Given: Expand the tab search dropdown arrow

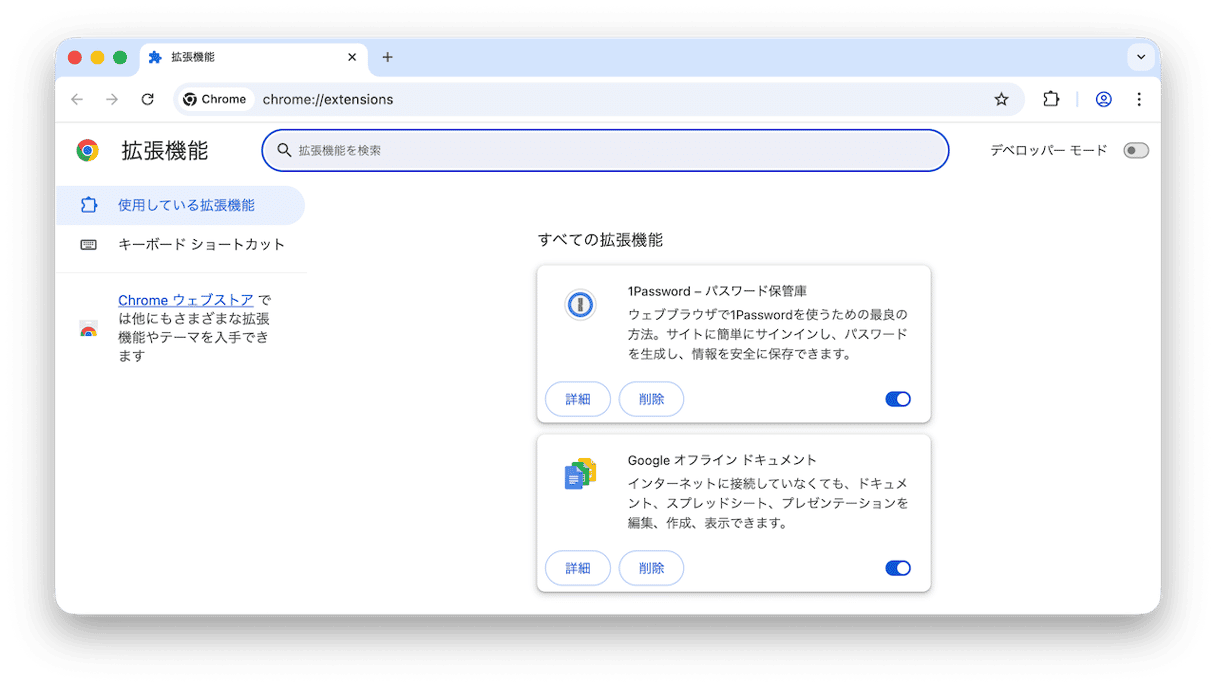Looking at the screenshot, I should point(1141,57).
